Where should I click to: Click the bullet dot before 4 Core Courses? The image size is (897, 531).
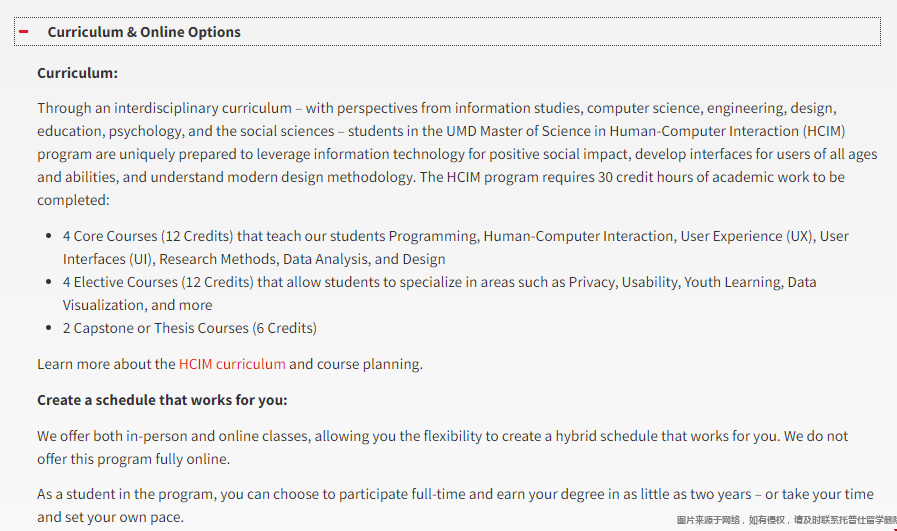[49, 236]
